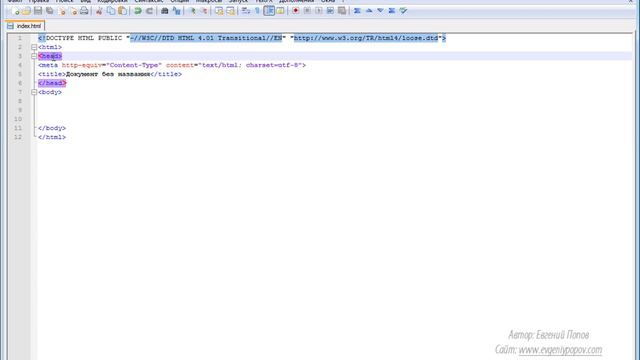This screenshot has height=360, width=640.
Task: Click the Redo toolbar icon
Action: pos(149,11)
